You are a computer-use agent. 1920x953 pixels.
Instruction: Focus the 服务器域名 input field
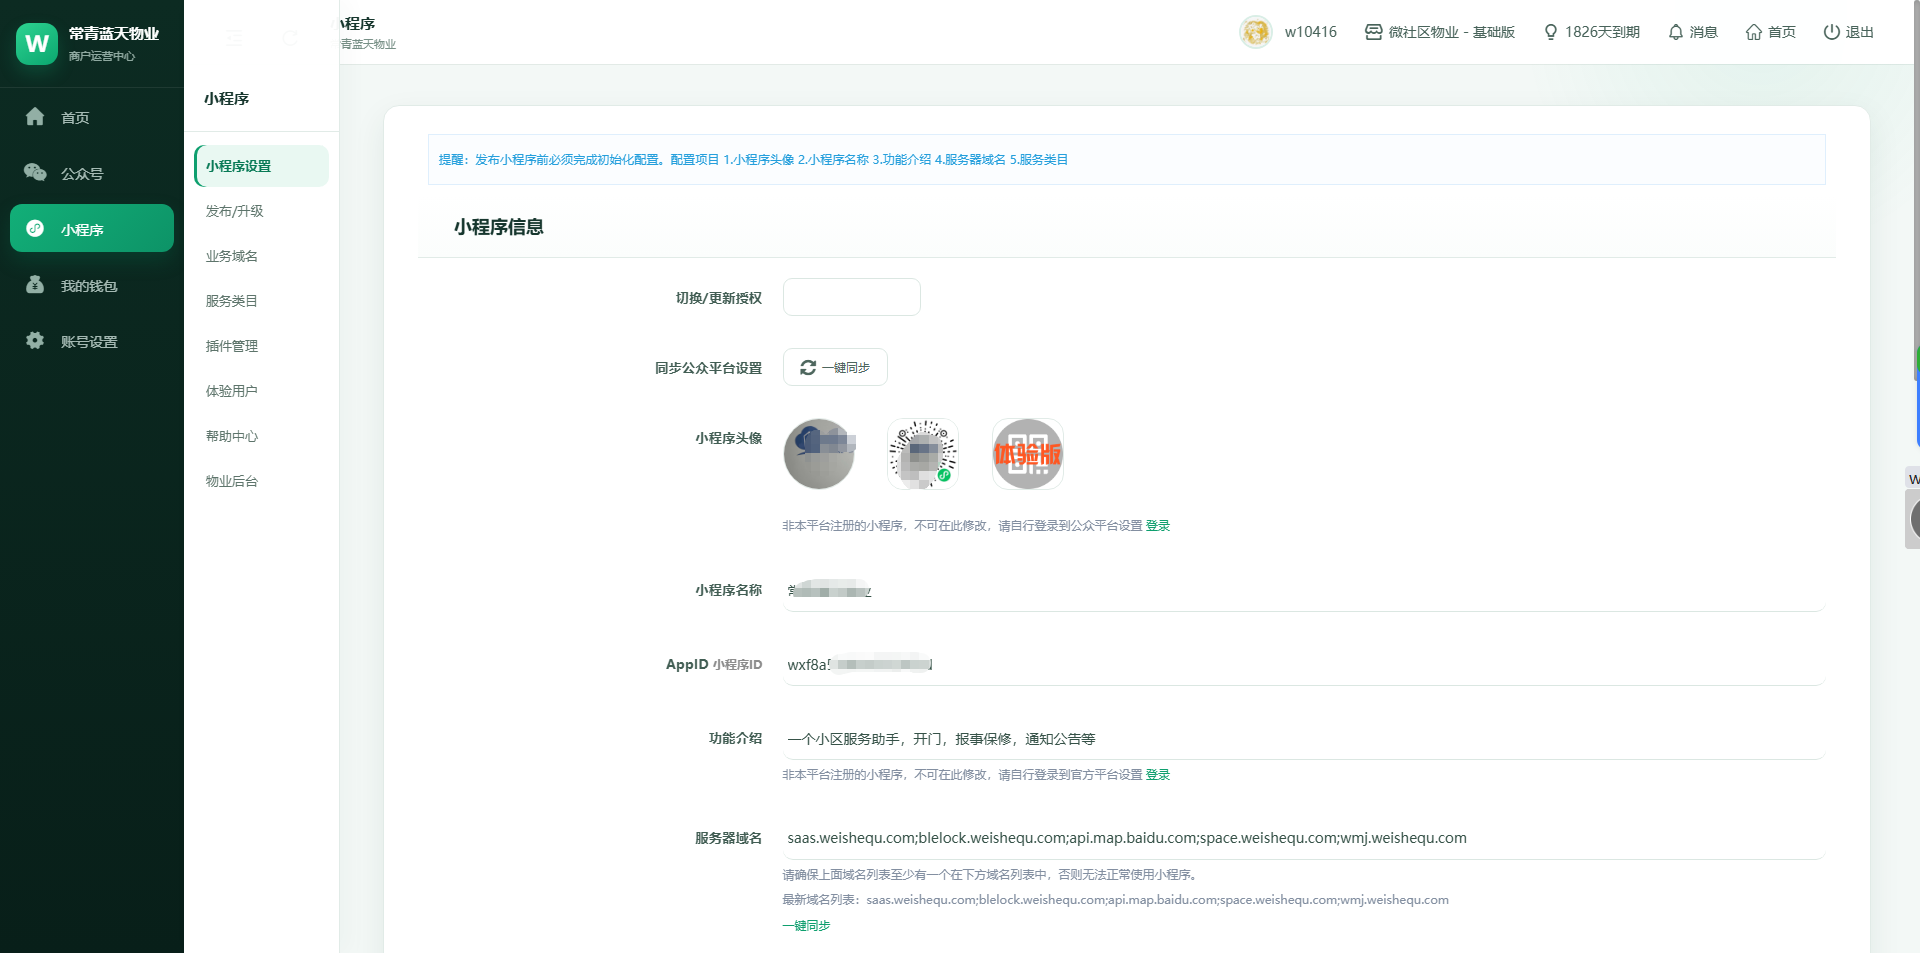[1304, 838]
